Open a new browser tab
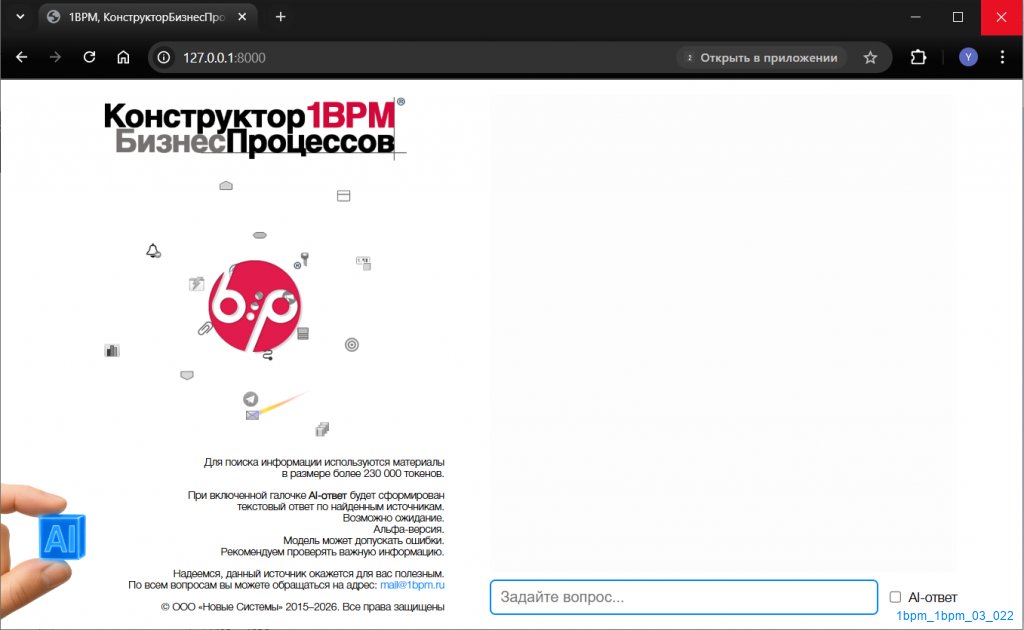This screenshot has height=630, width=1024. [281, 17]
